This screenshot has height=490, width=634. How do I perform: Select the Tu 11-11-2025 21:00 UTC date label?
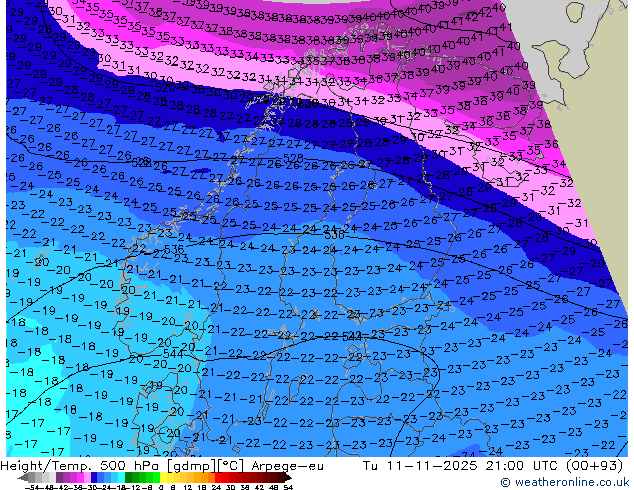462,466
